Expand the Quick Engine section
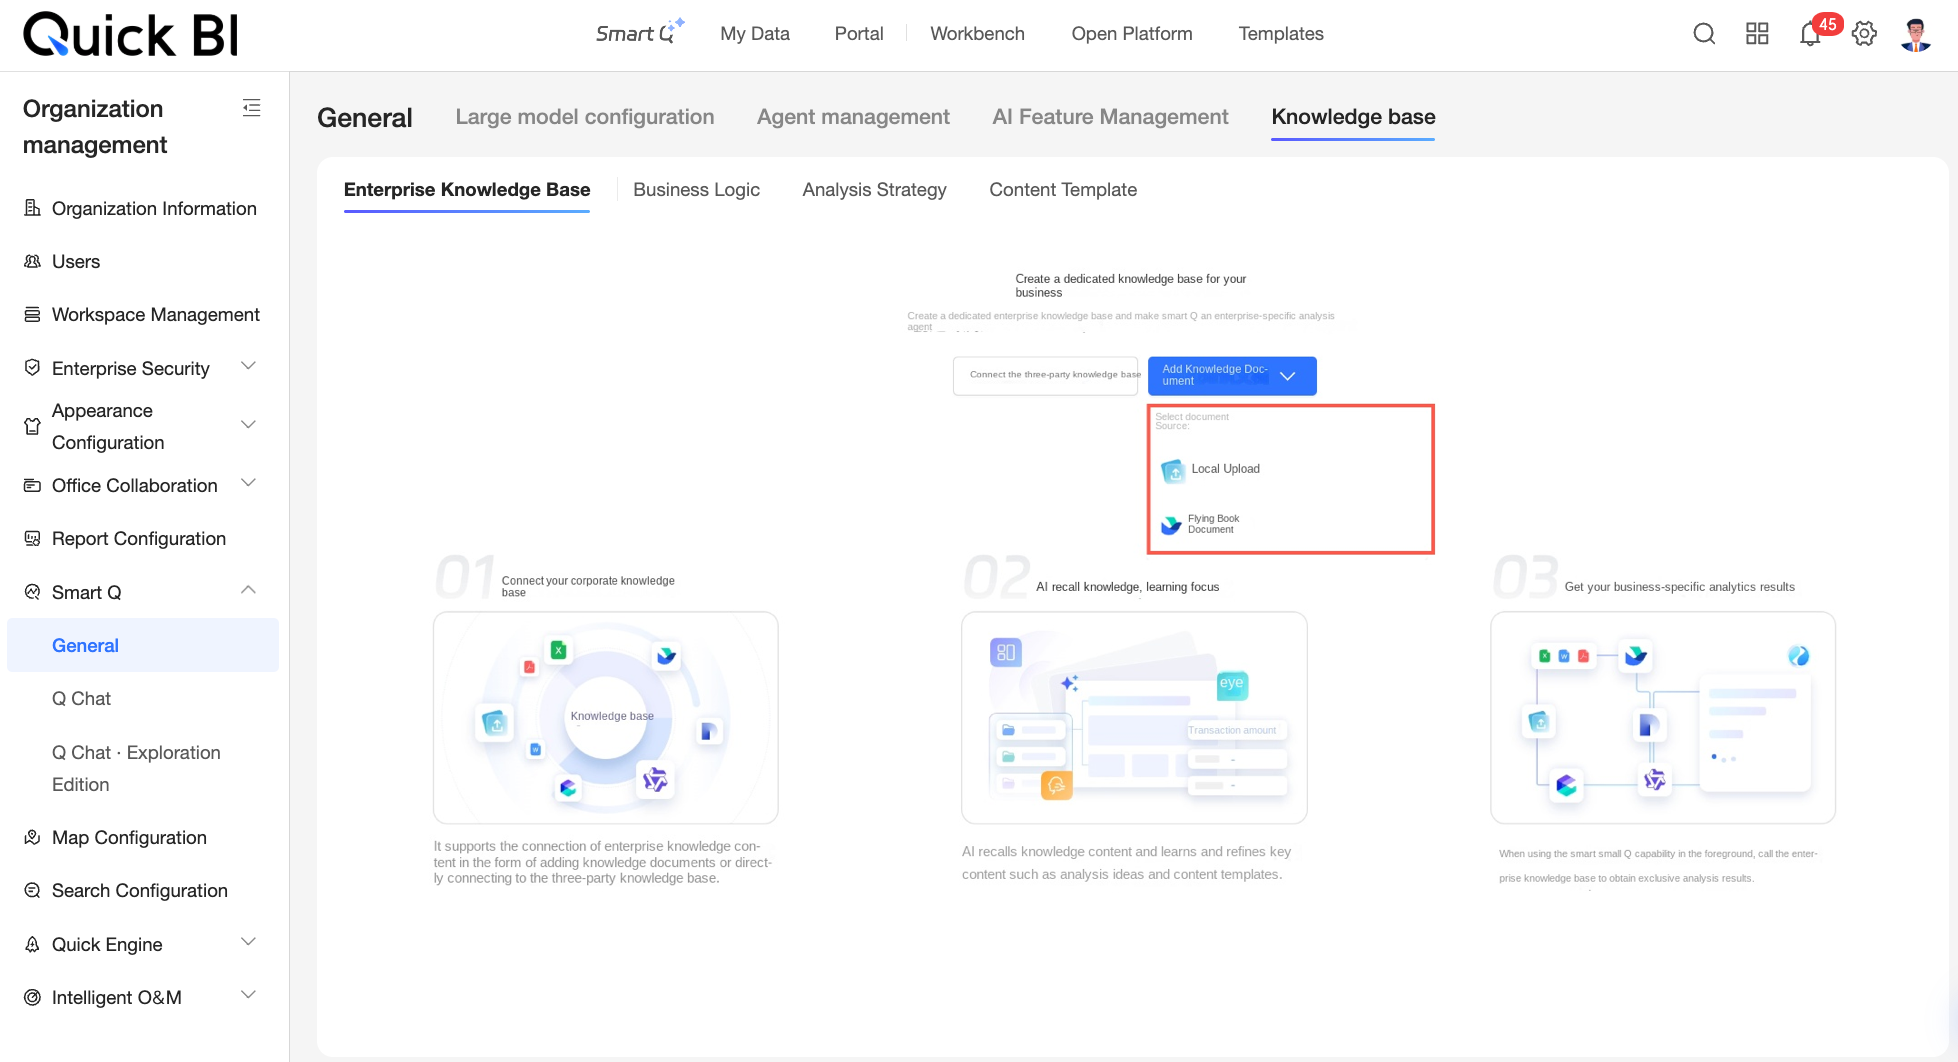 [x=249, y=942]
